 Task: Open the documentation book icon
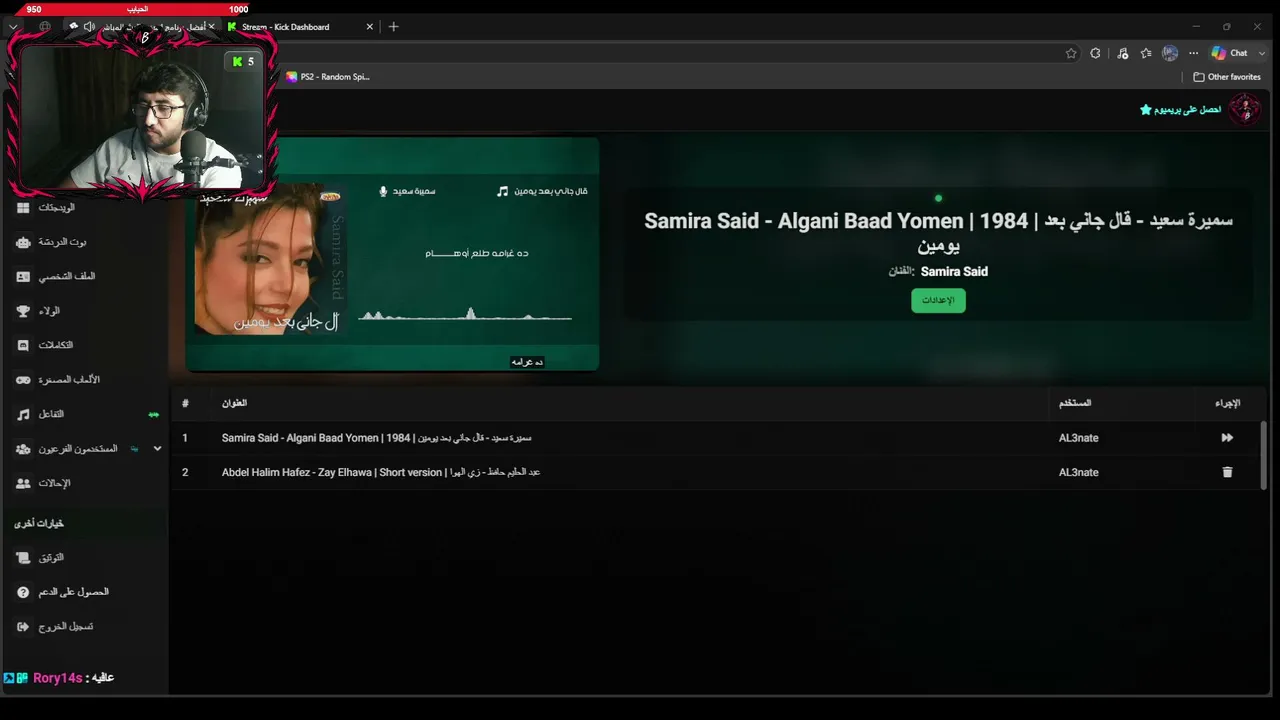click(x=23, y=557)
